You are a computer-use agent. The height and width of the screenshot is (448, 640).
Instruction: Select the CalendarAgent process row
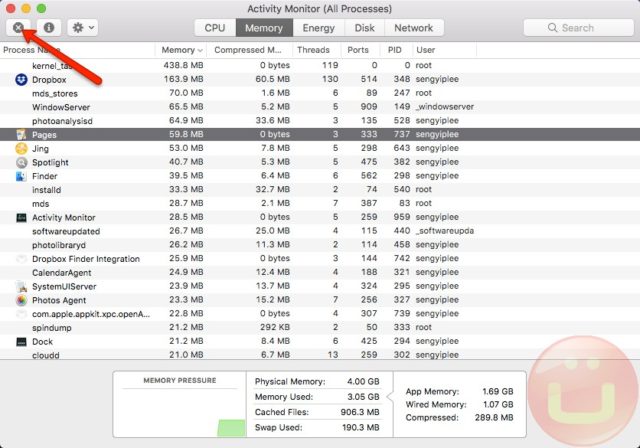point(320,272)
